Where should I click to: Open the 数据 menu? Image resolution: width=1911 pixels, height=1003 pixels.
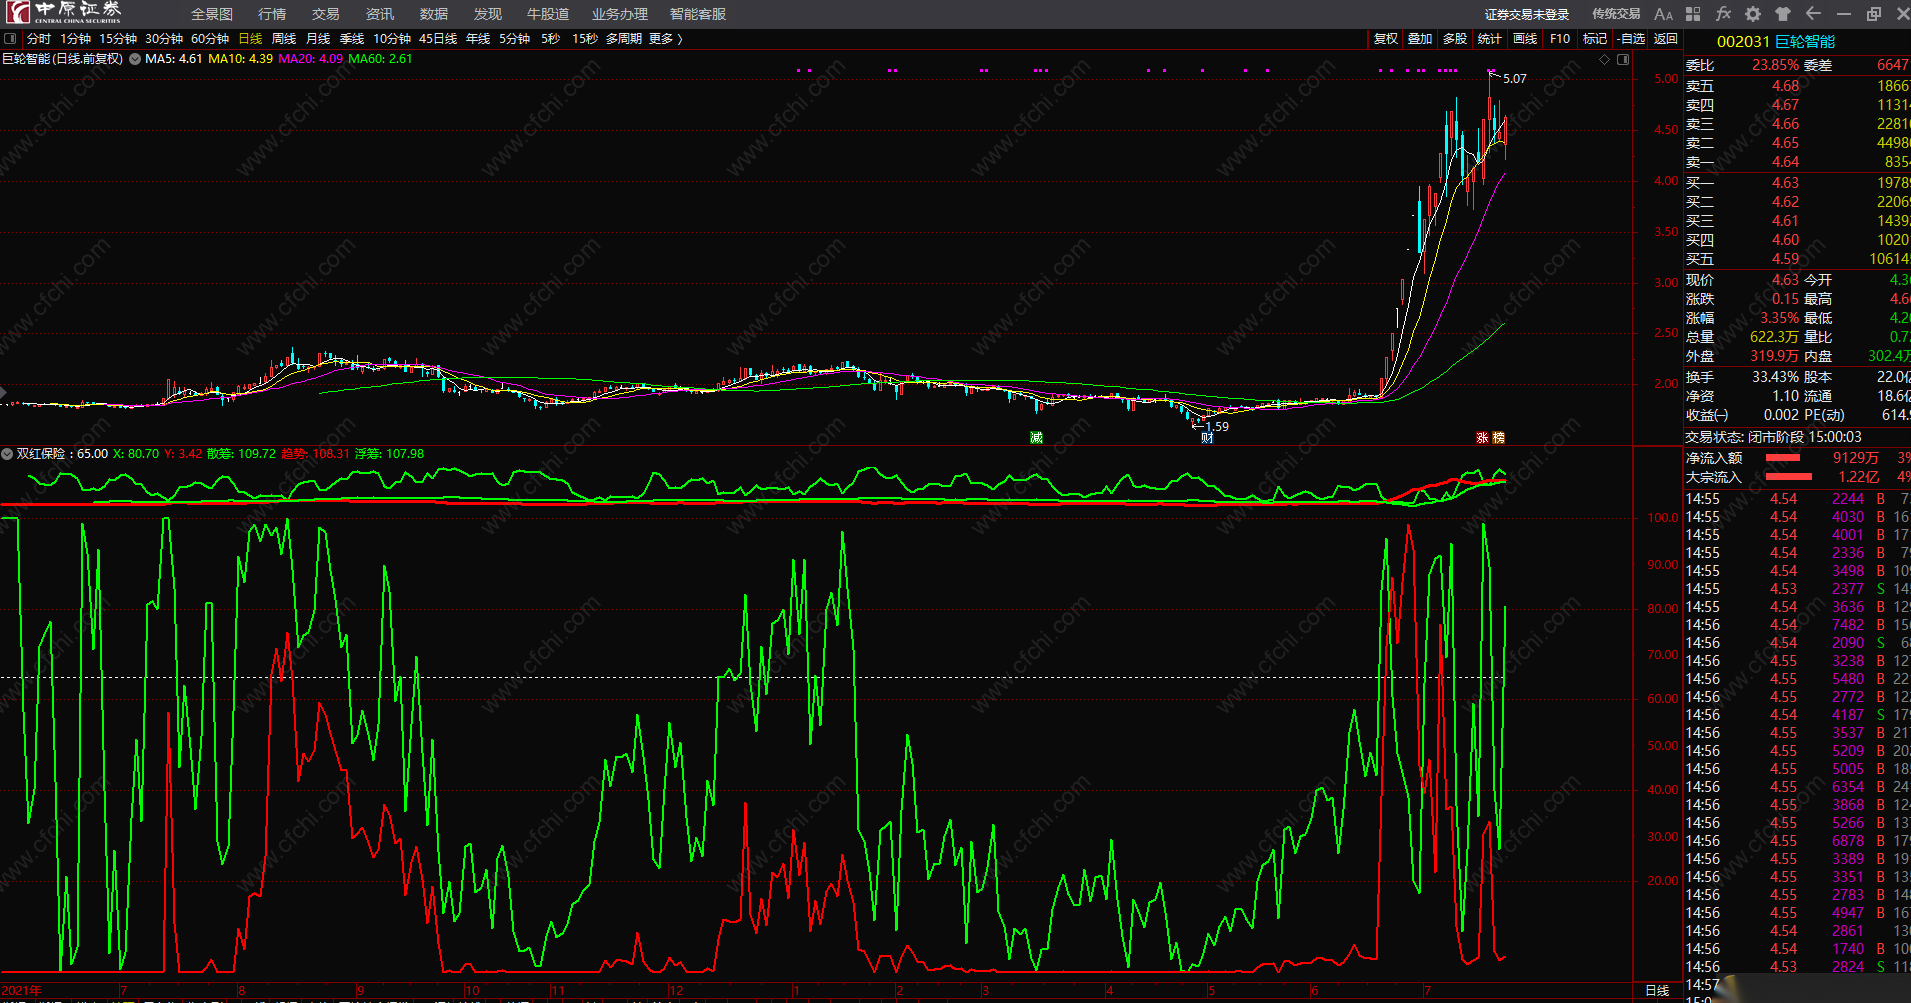pos(434,14)
